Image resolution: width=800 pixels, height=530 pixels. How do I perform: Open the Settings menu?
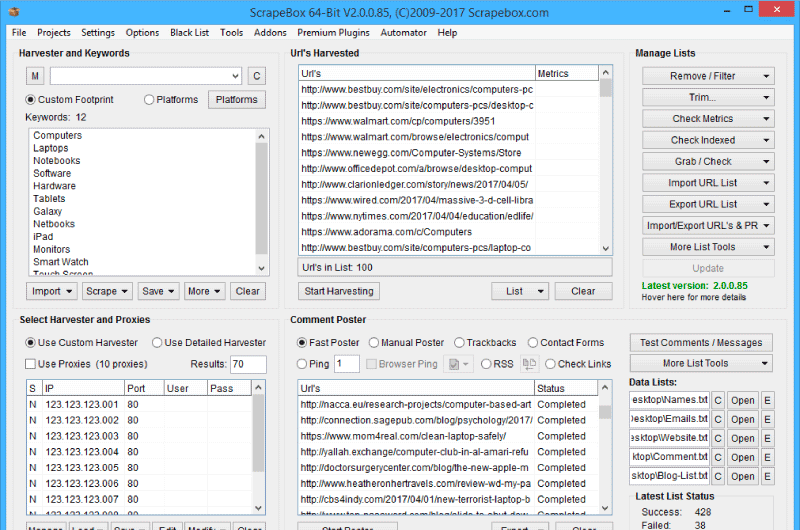tap(98, 33)
